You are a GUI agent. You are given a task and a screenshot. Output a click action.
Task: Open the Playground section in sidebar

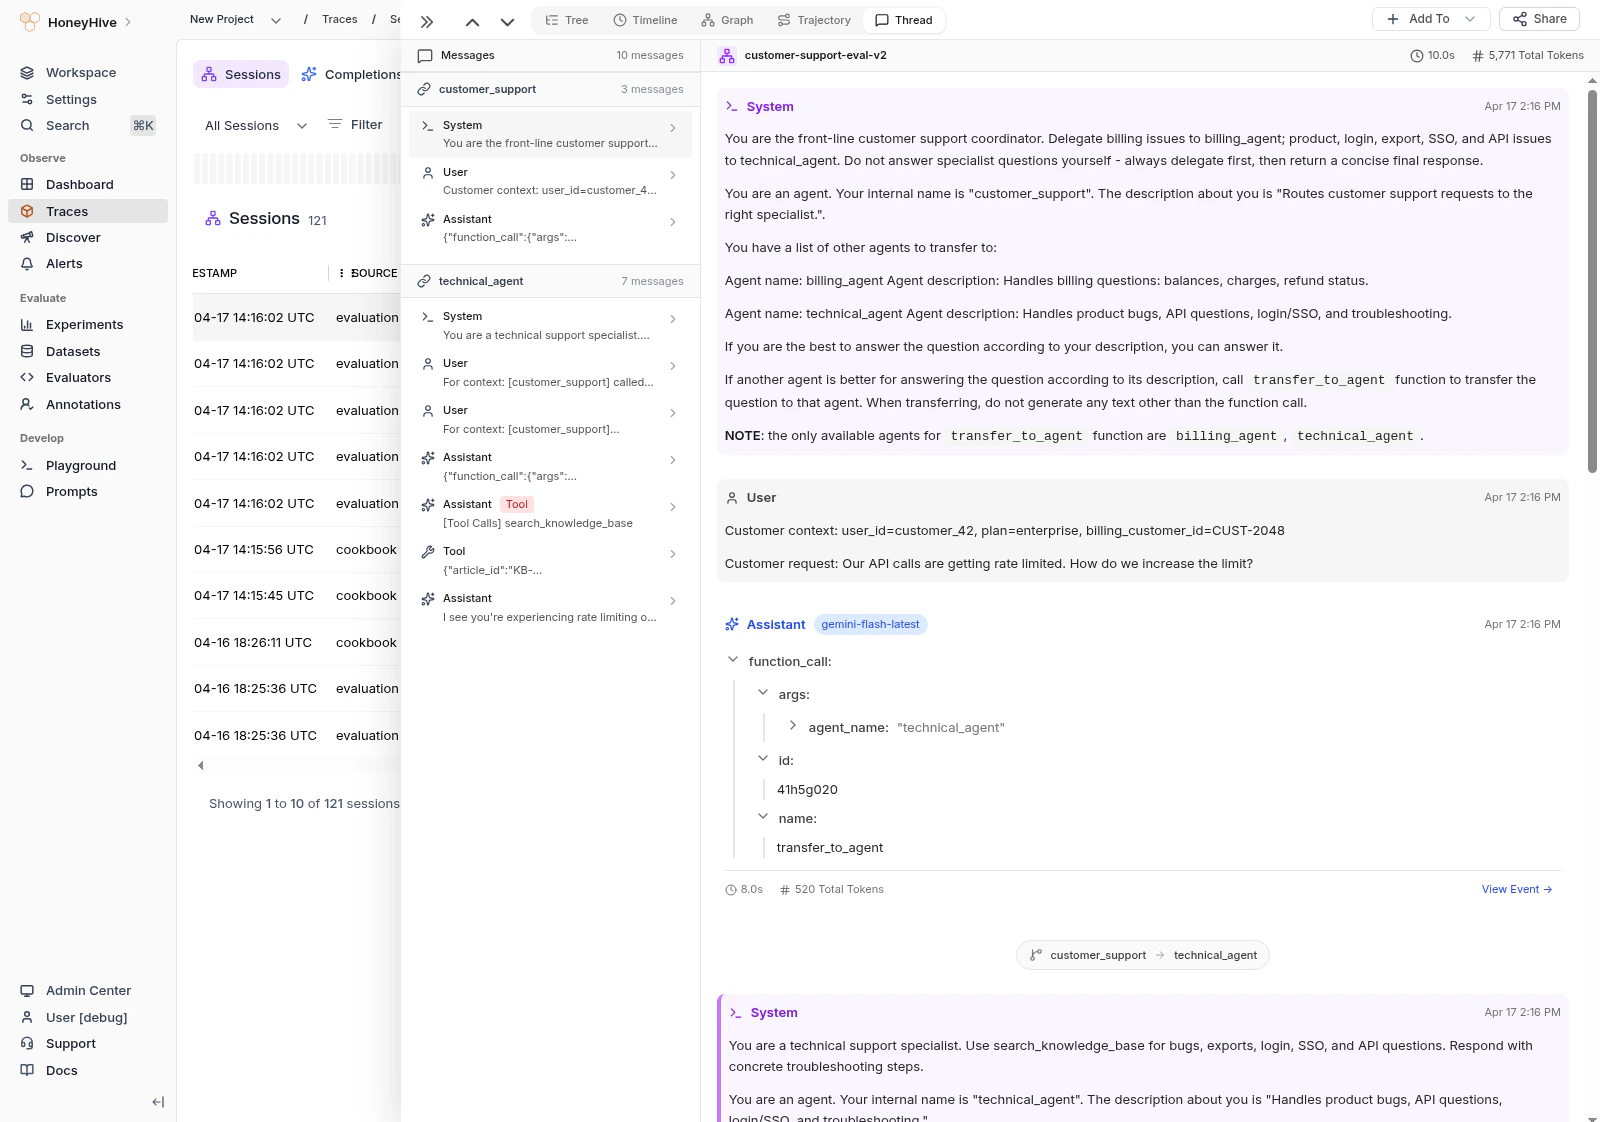(80, 465)
